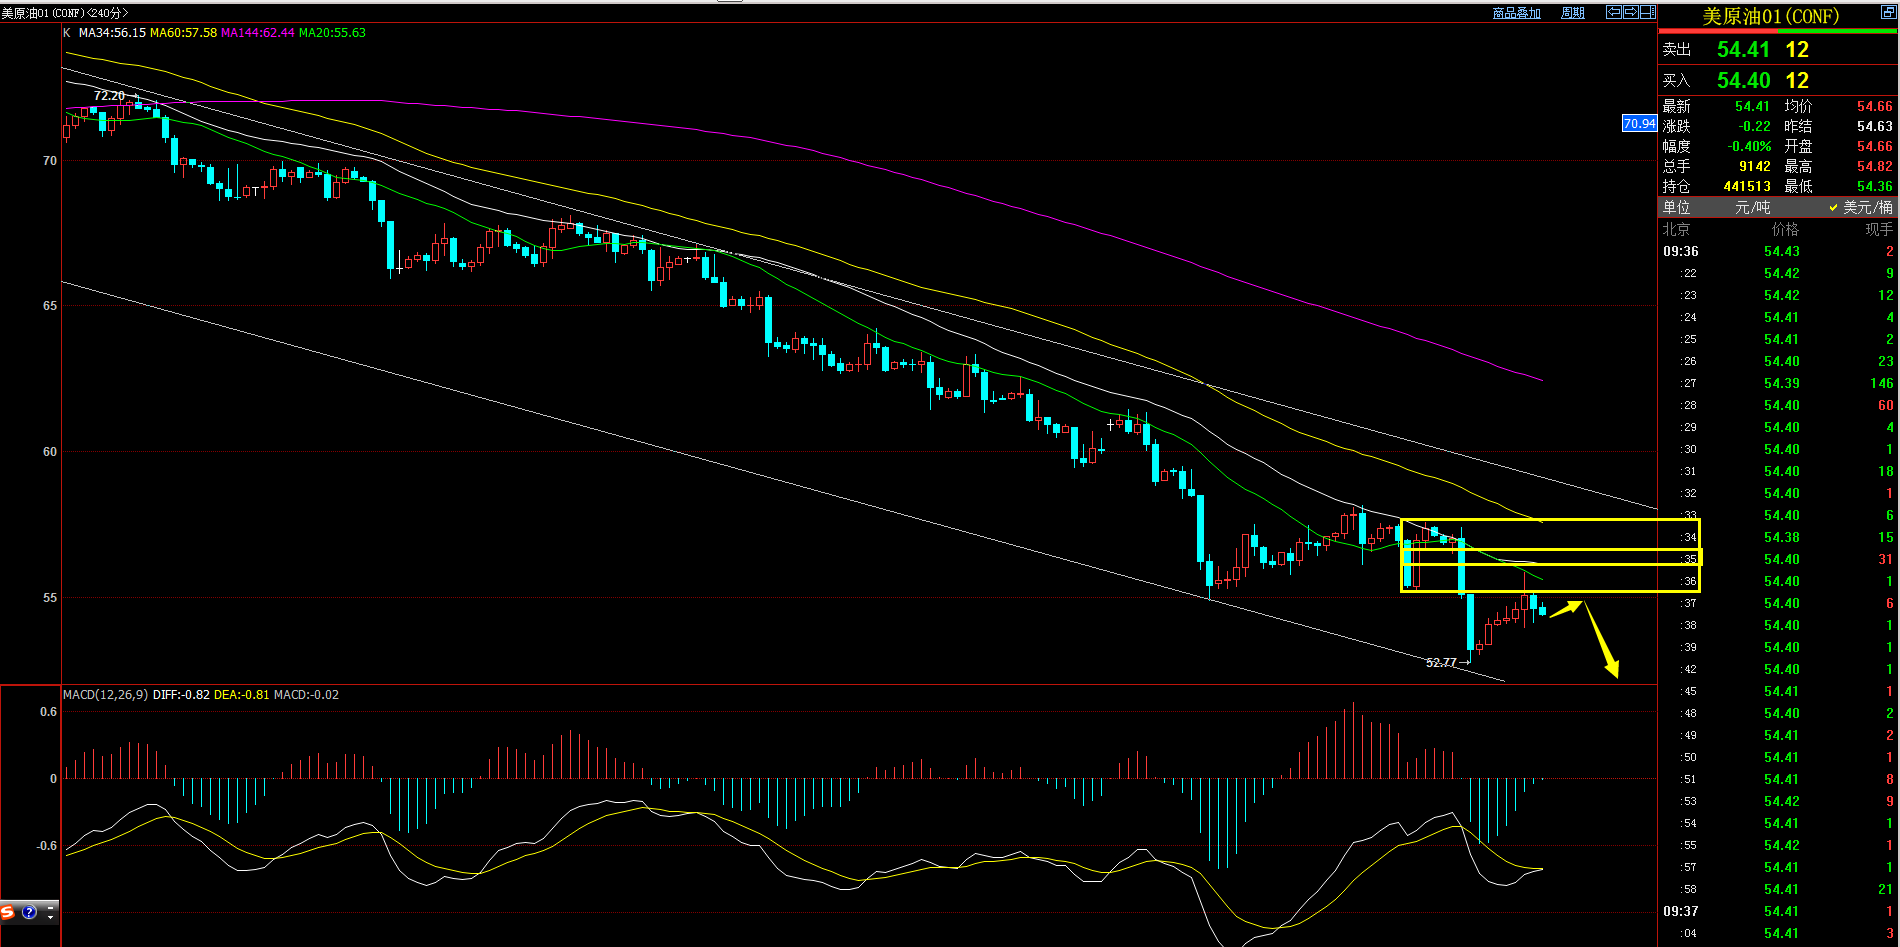1900x947 pixels.
Task: Click the red-green buy/sell ratio bar
Action: pyautogui.click(x=1778, y=31)
